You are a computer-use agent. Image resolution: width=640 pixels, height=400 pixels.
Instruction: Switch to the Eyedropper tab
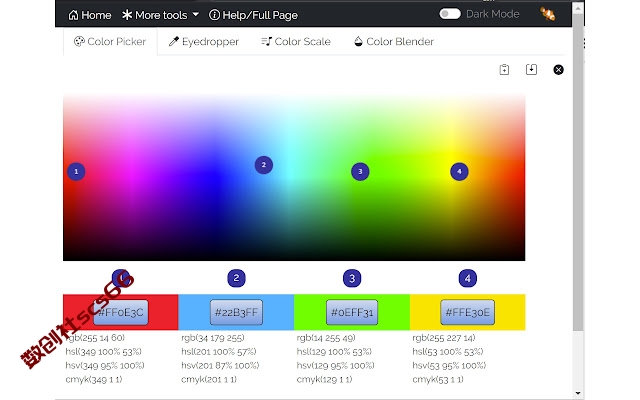tap(204, 41)
